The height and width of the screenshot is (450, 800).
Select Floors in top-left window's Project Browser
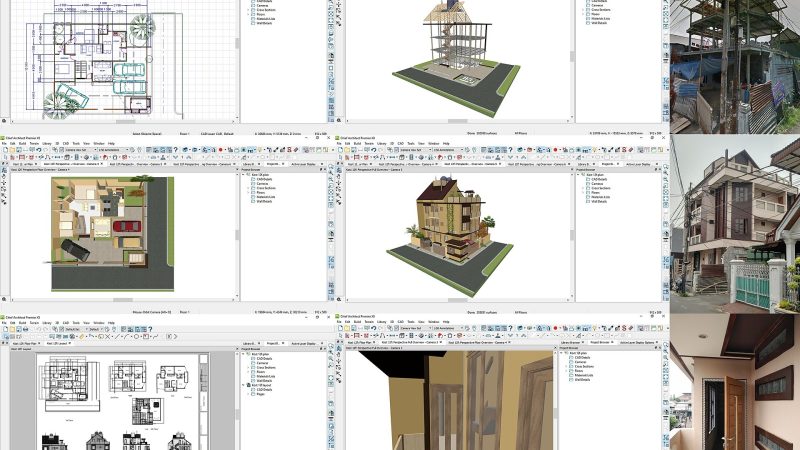pyautogui.click(x=261, y=14)
